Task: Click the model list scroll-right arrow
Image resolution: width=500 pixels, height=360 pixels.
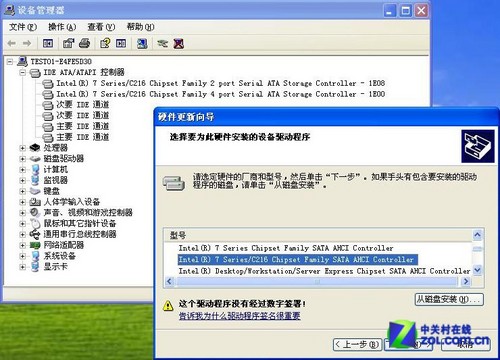Action: [x=466, y=282]
